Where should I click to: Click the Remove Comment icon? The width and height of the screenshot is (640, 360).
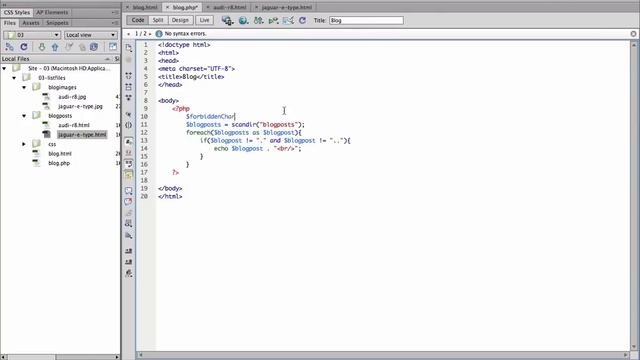129,202
